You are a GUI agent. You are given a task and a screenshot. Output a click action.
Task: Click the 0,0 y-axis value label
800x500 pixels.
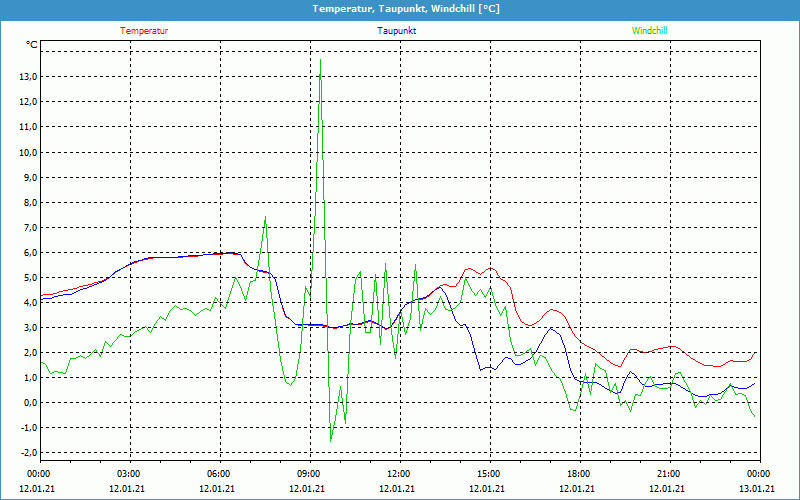pyautogui.click(x=27, y=402)
